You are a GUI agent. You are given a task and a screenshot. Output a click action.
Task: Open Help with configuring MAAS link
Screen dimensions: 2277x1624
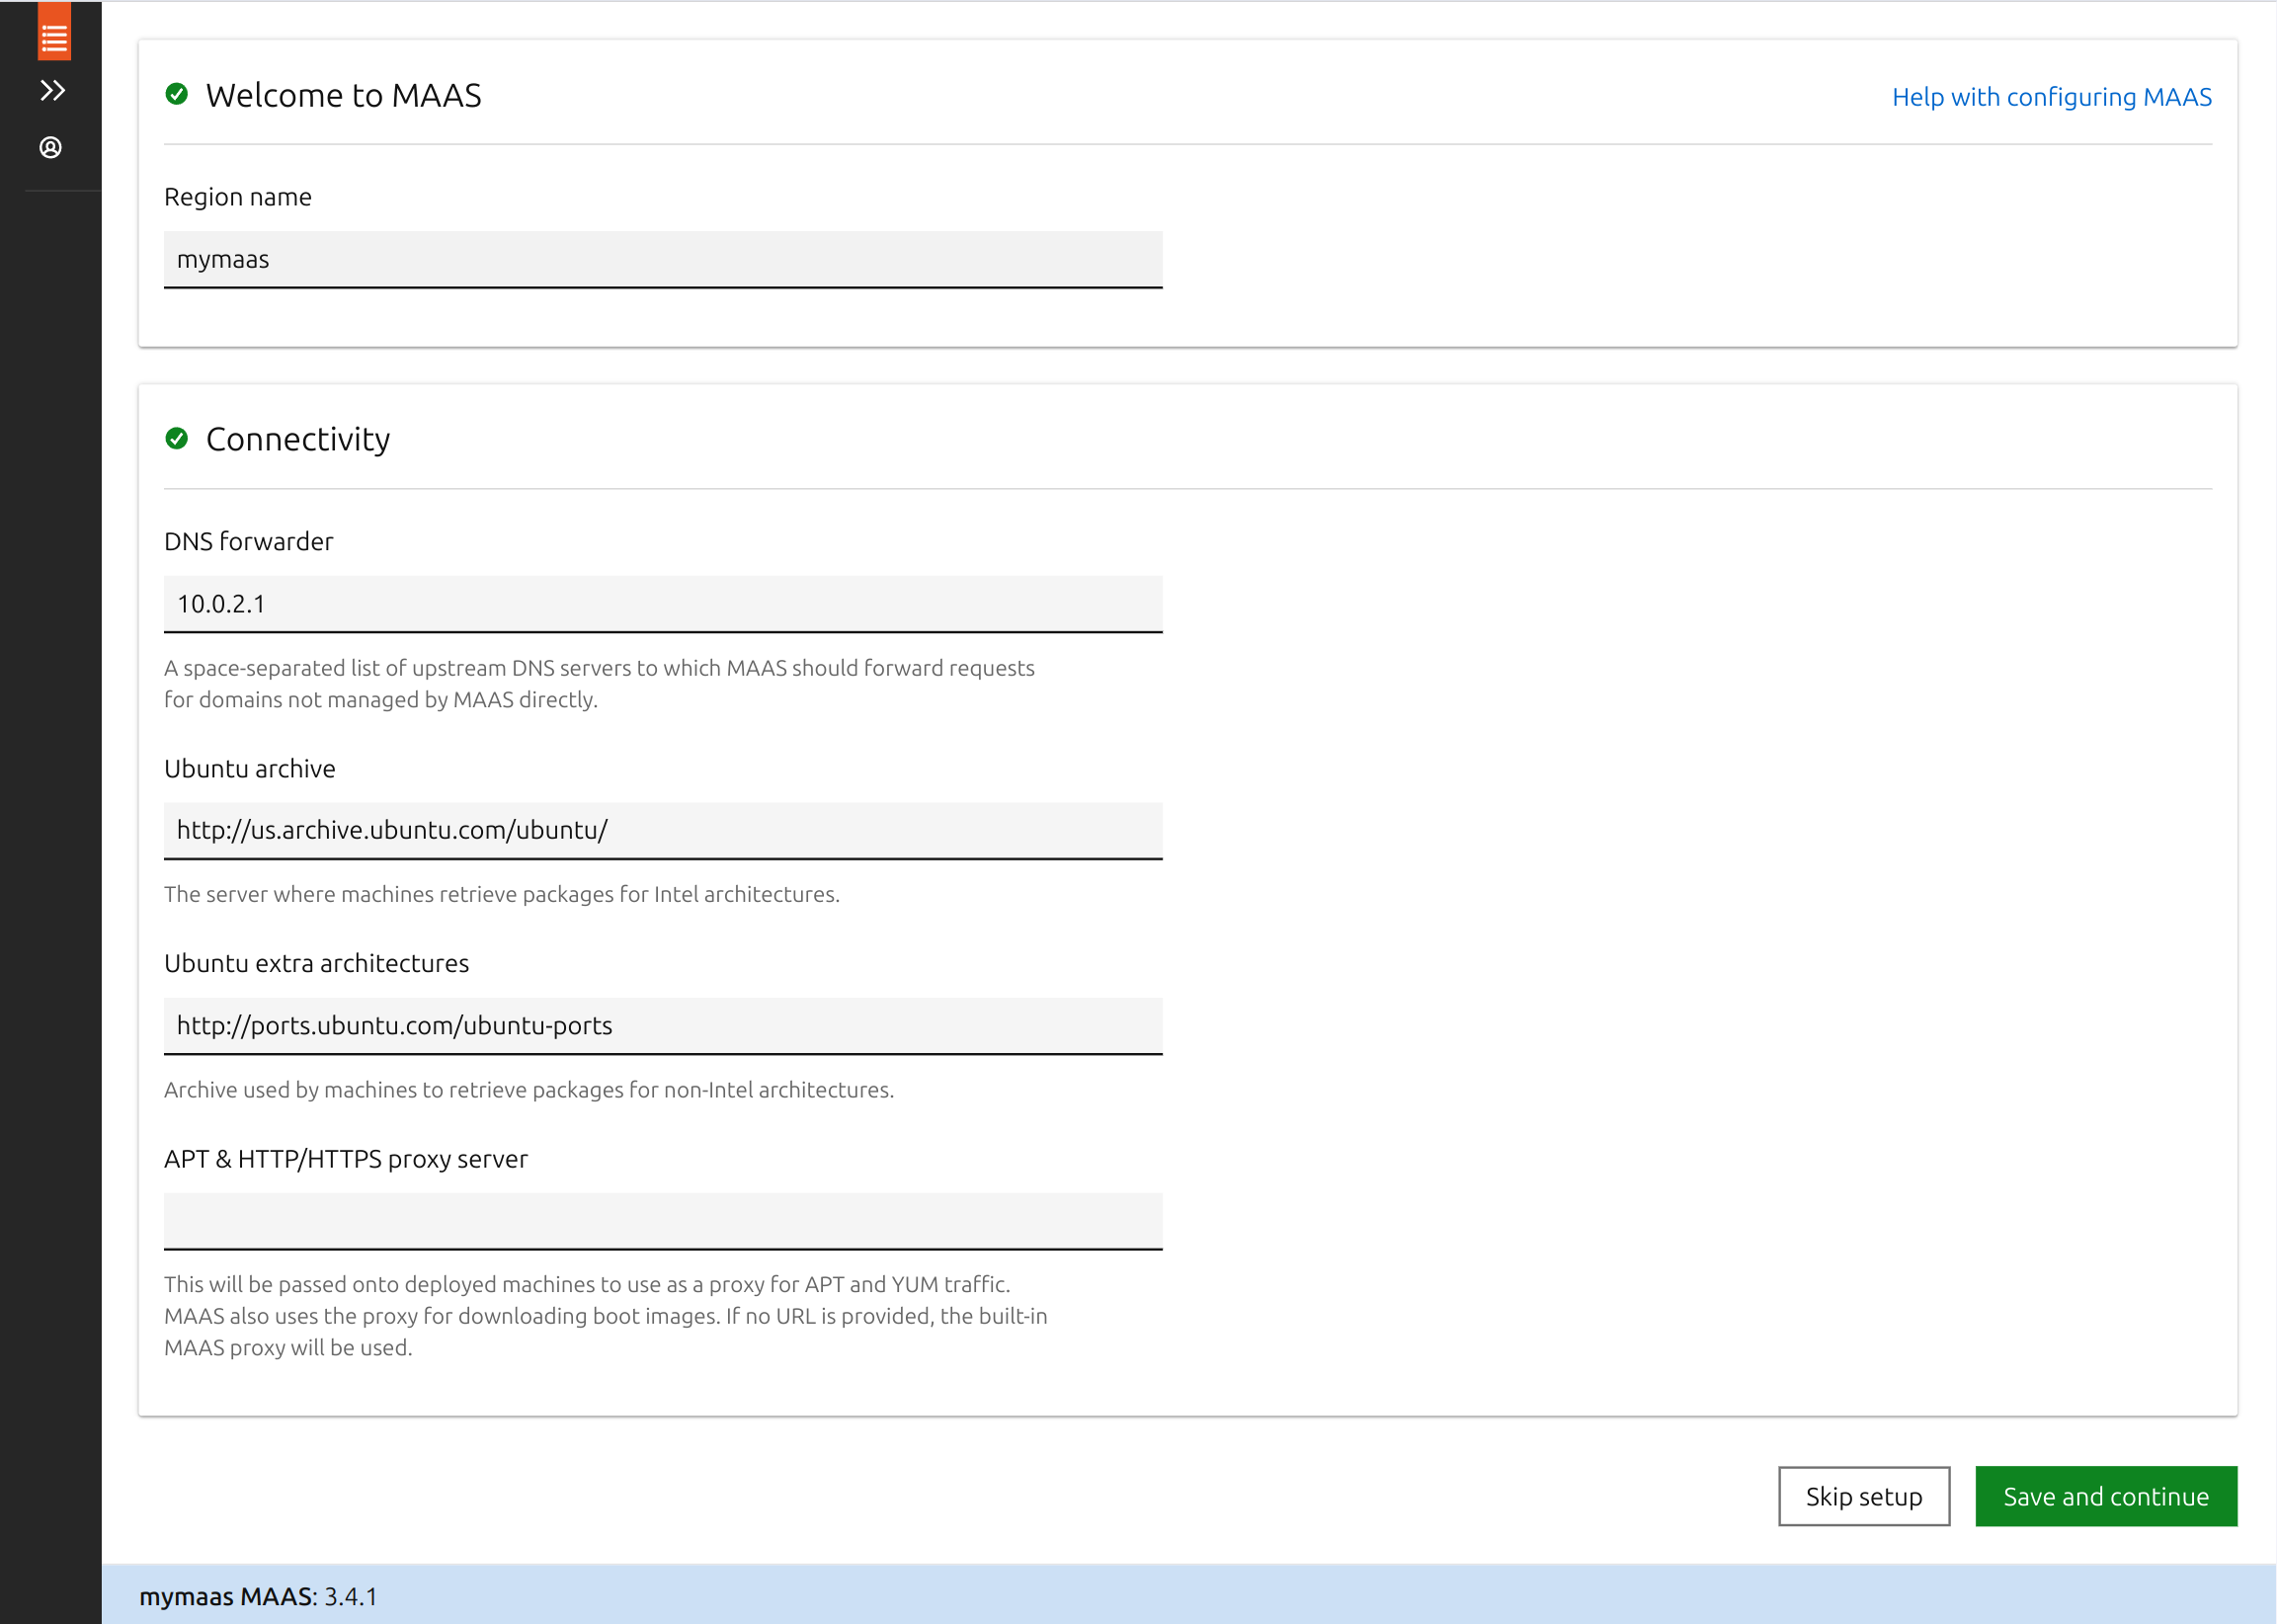[x=2051, y=97]
